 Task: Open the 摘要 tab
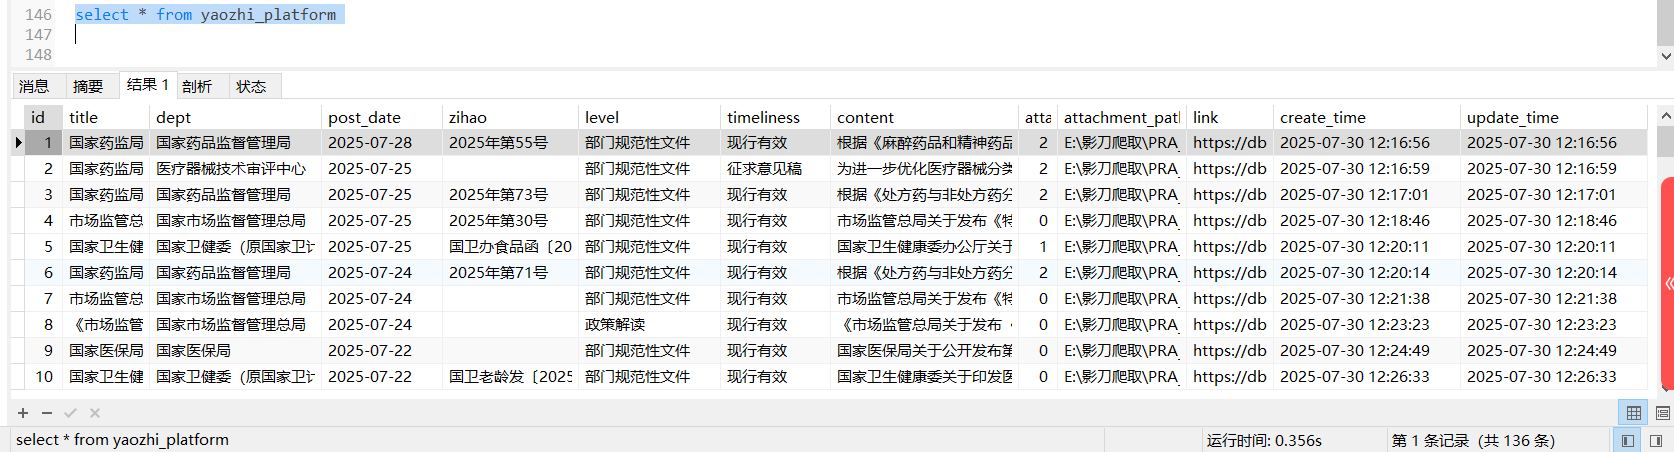[88, 86]
